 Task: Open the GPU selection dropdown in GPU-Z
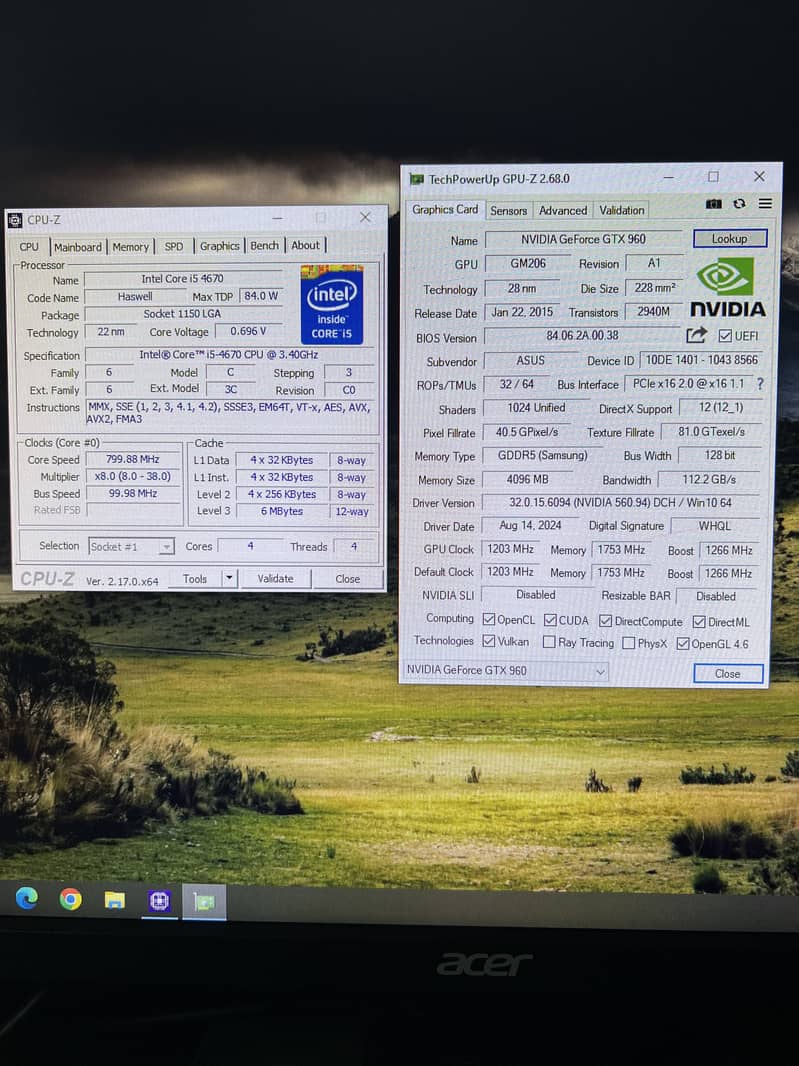click(505, 670)
